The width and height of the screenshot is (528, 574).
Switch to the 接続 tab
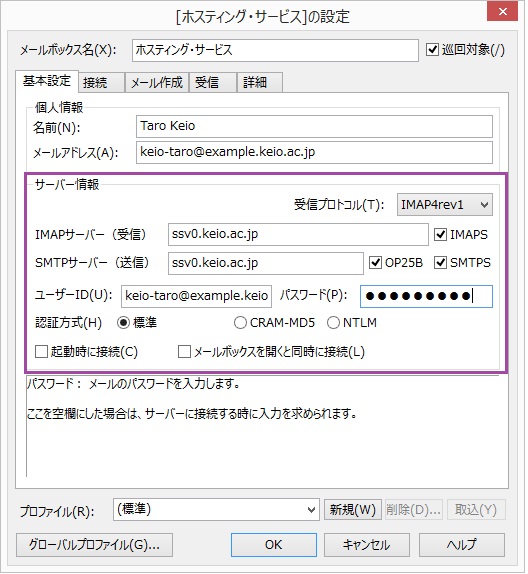[x=102, y=83]
